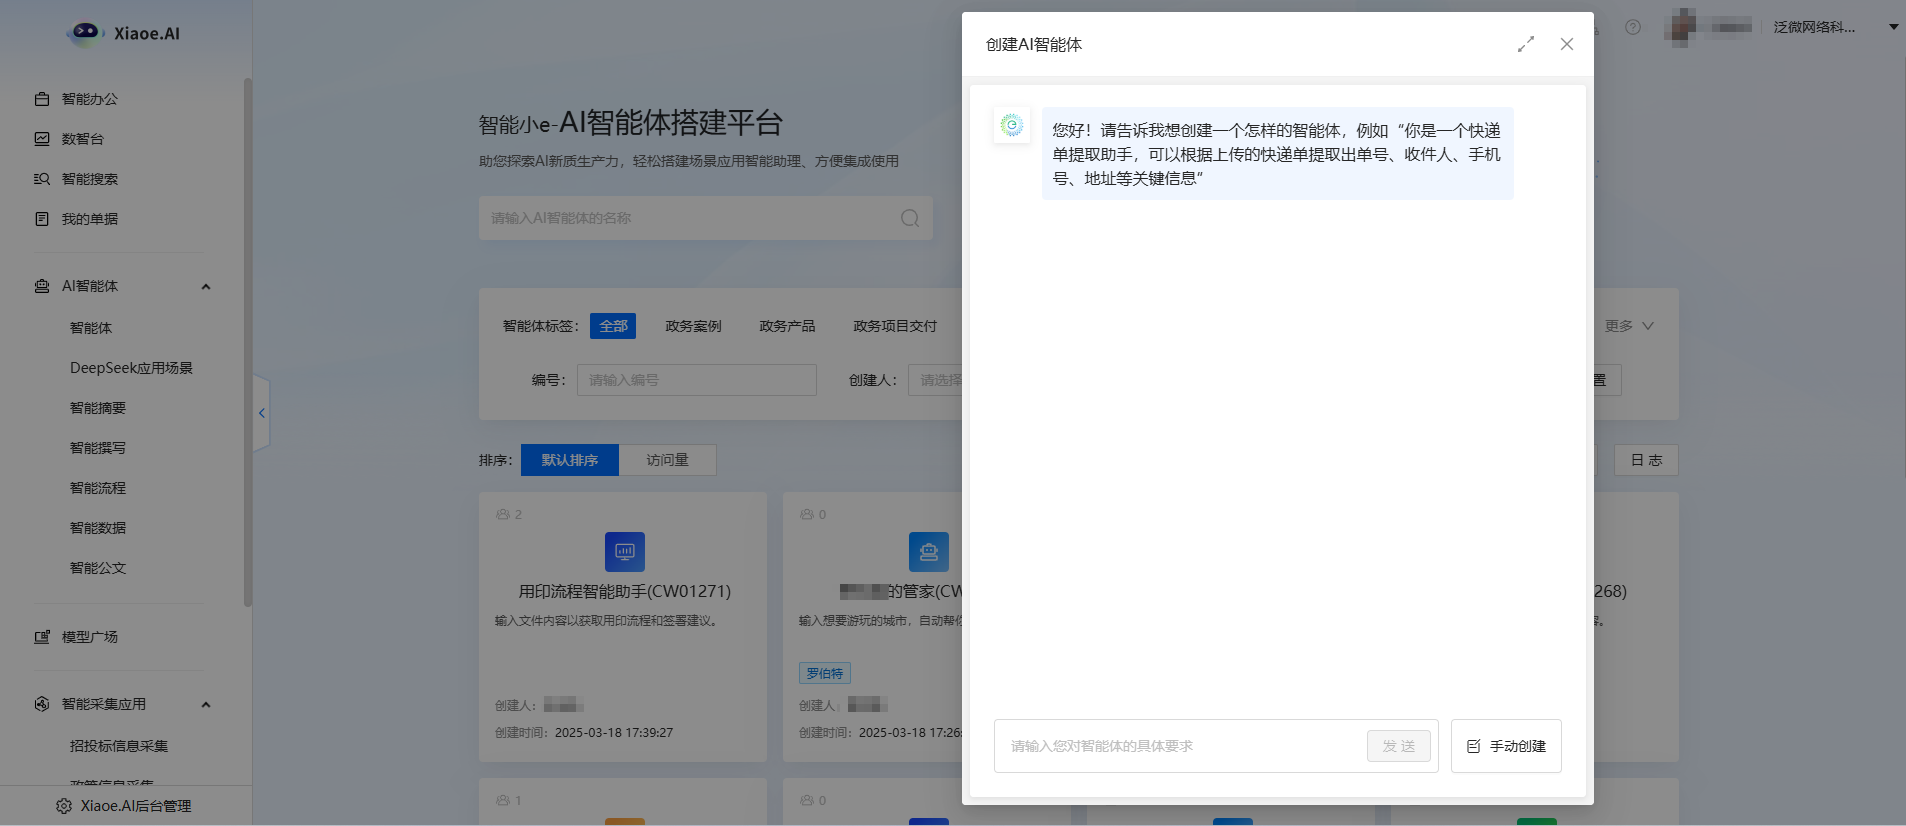Image resolution: width=1906 pixels, height=826 pixels.
Task: Open Xiaoe.AI后台管理 settings gear
Action: pos(64,806)
